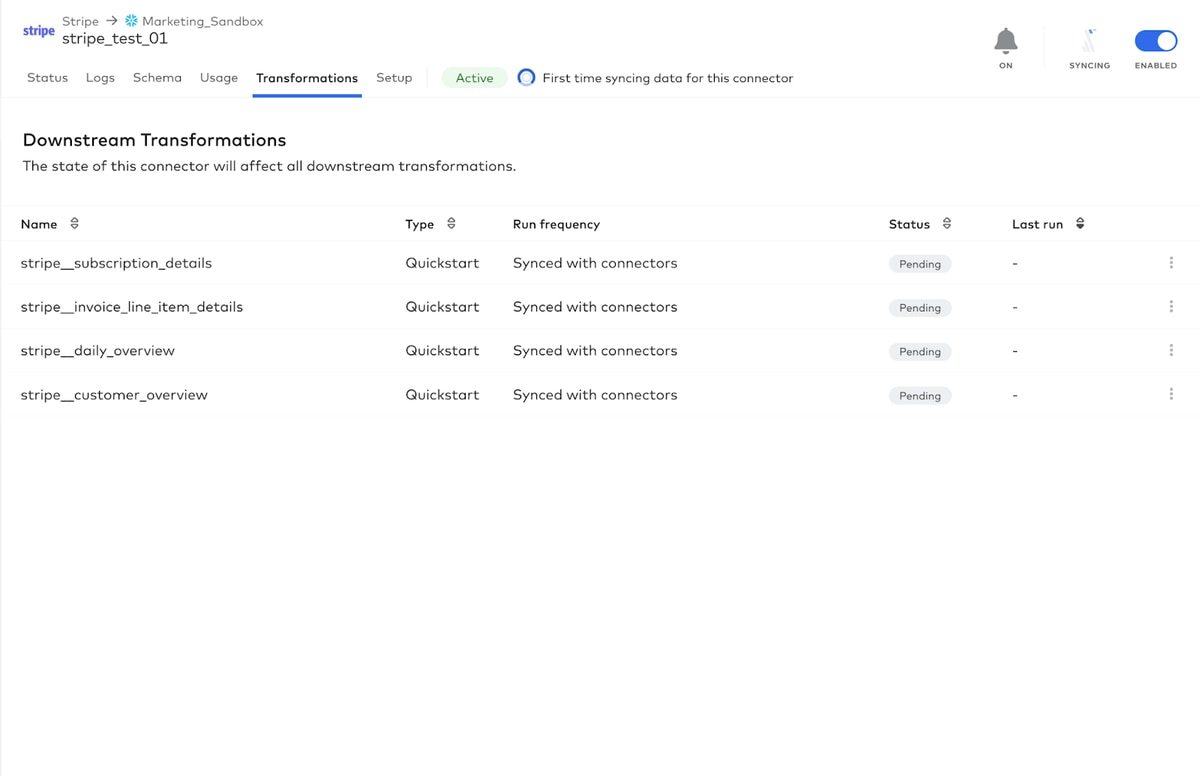Click Pending badge for stripe__invoice_line_item_details

point(920,308)
